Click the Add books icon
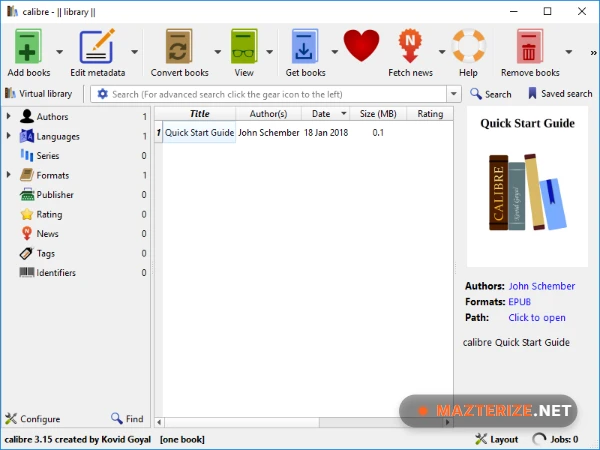Viewport: 600px width, 450px height. (28, 46)
